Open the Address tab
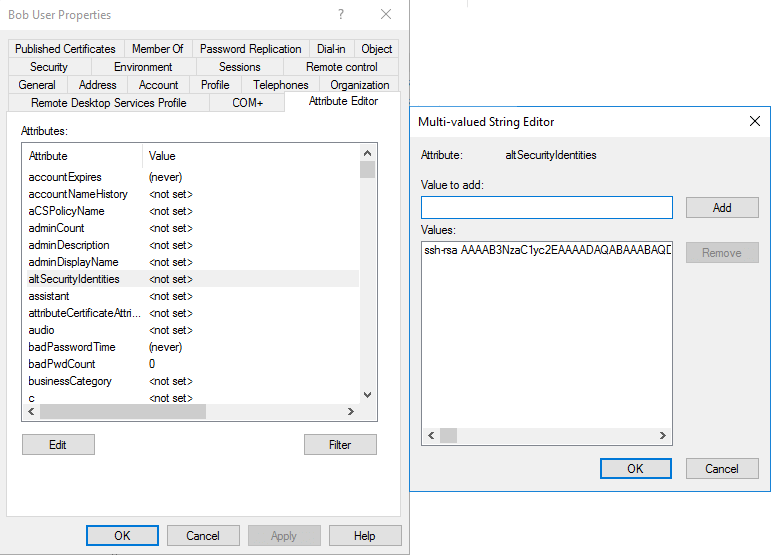Screen dimensions: 771x555 click(97, 85)
